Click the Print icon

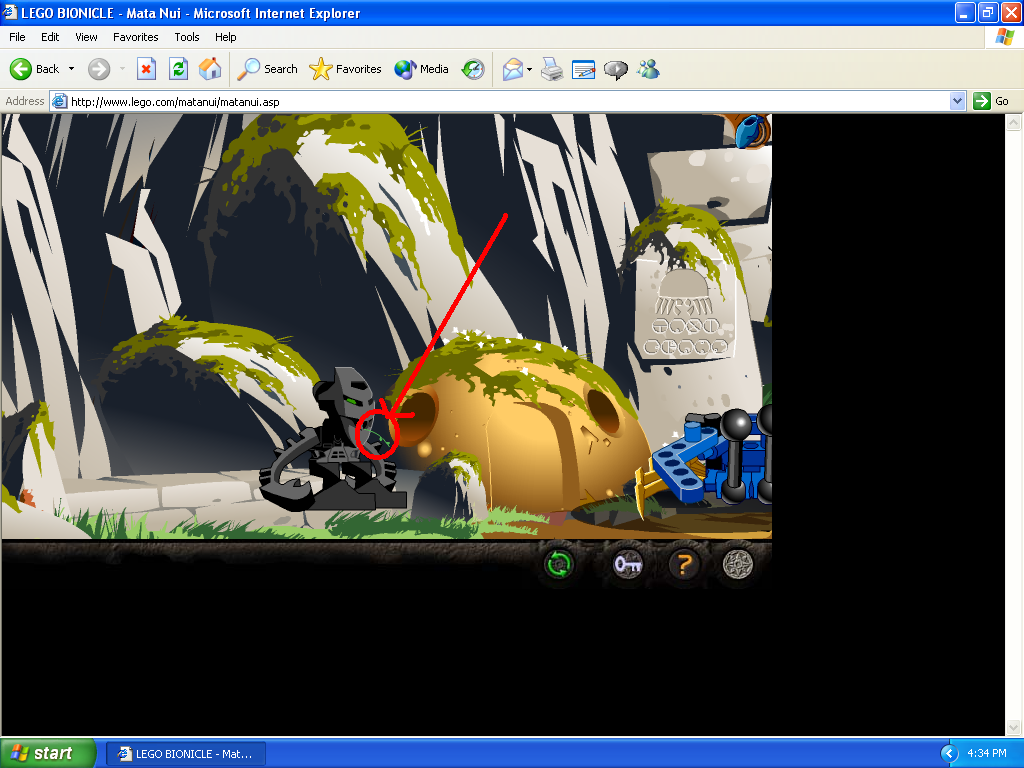tap(552, 69)
